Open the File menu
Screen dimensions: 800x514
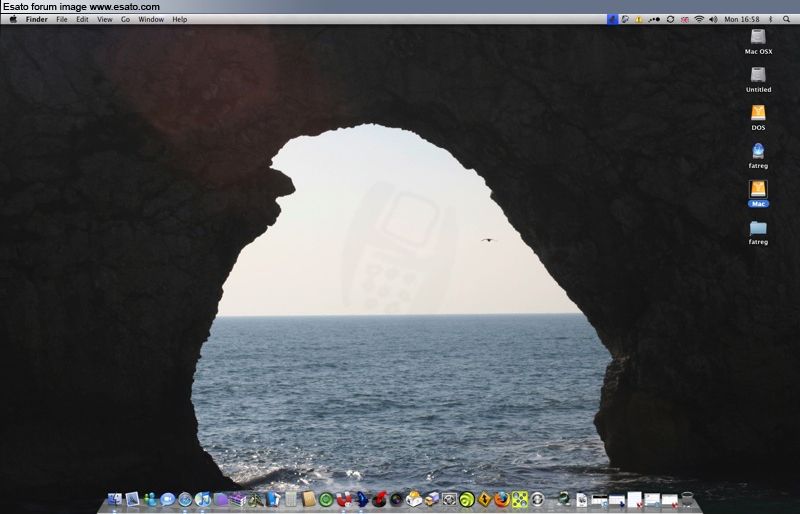pos(62,19)
